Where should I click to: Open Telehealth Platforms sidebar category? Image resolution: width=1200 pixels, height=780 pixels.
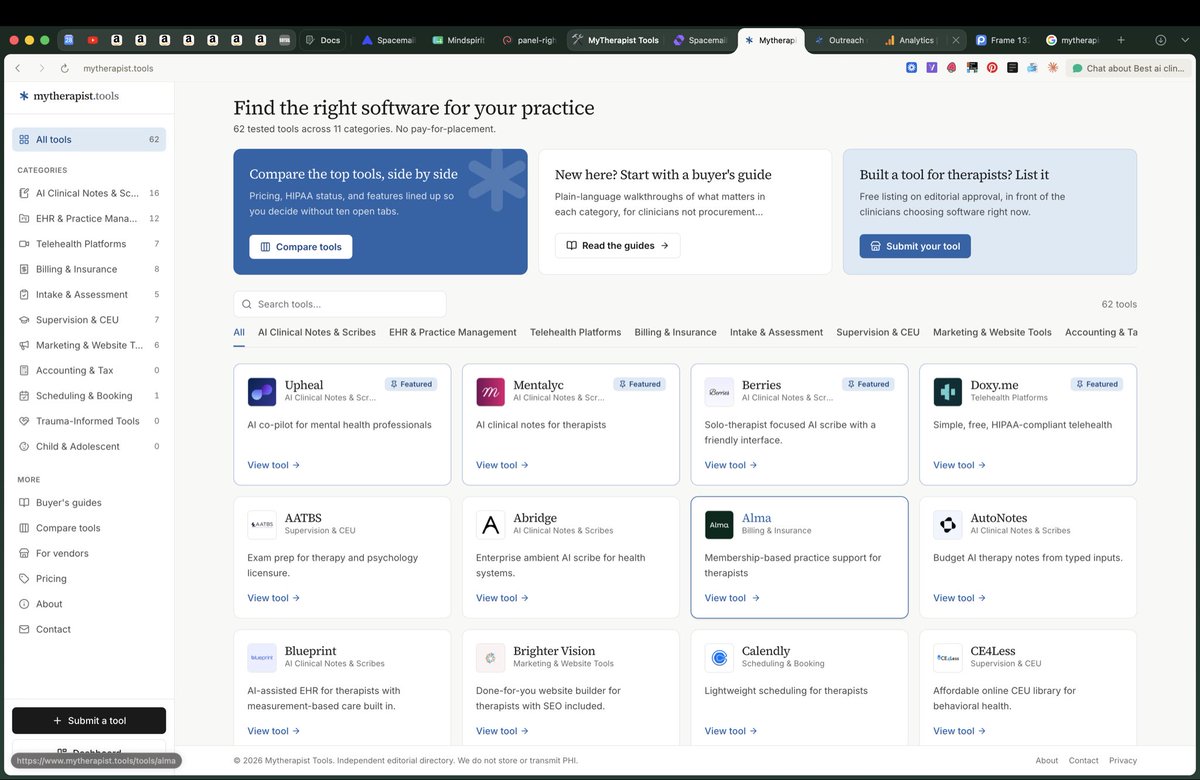[x=89, y=244]
